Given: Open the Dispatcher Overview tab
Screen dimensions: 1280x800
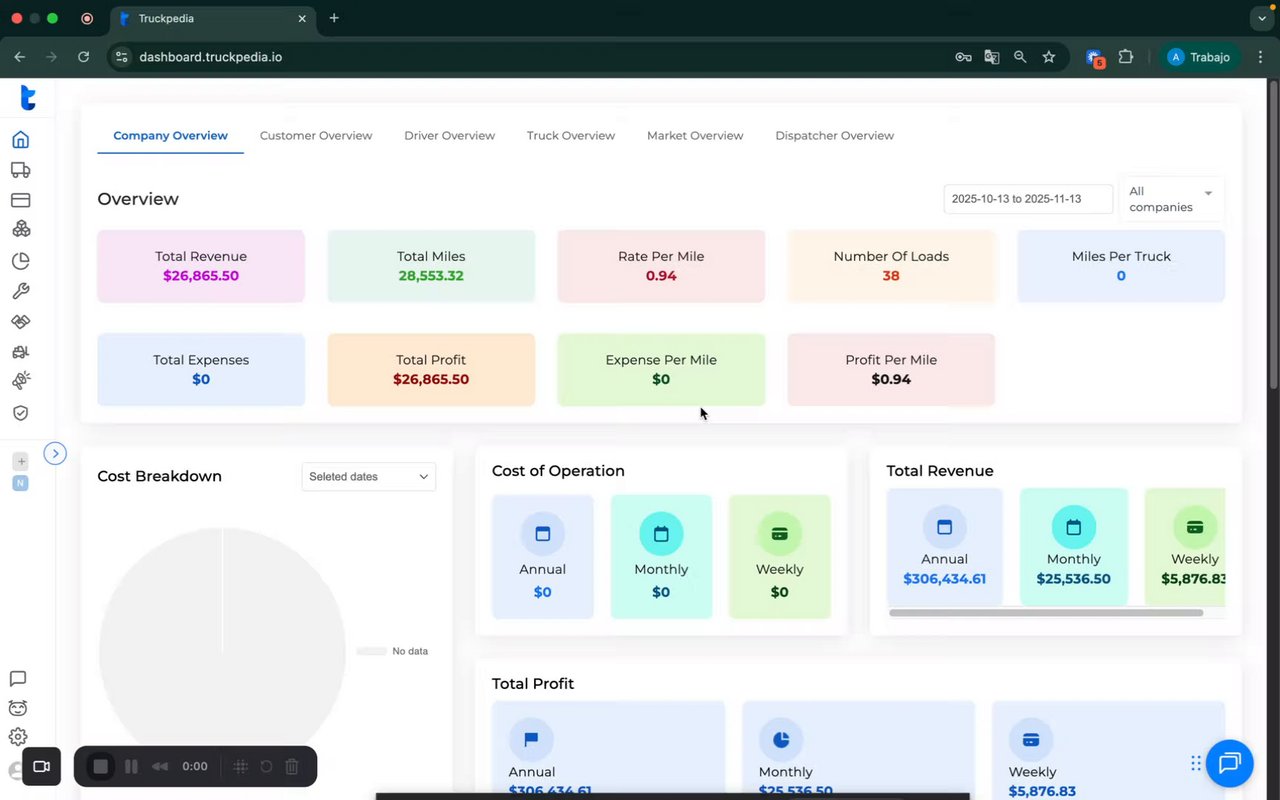Looking at the screenshot, I should [835, 136].
